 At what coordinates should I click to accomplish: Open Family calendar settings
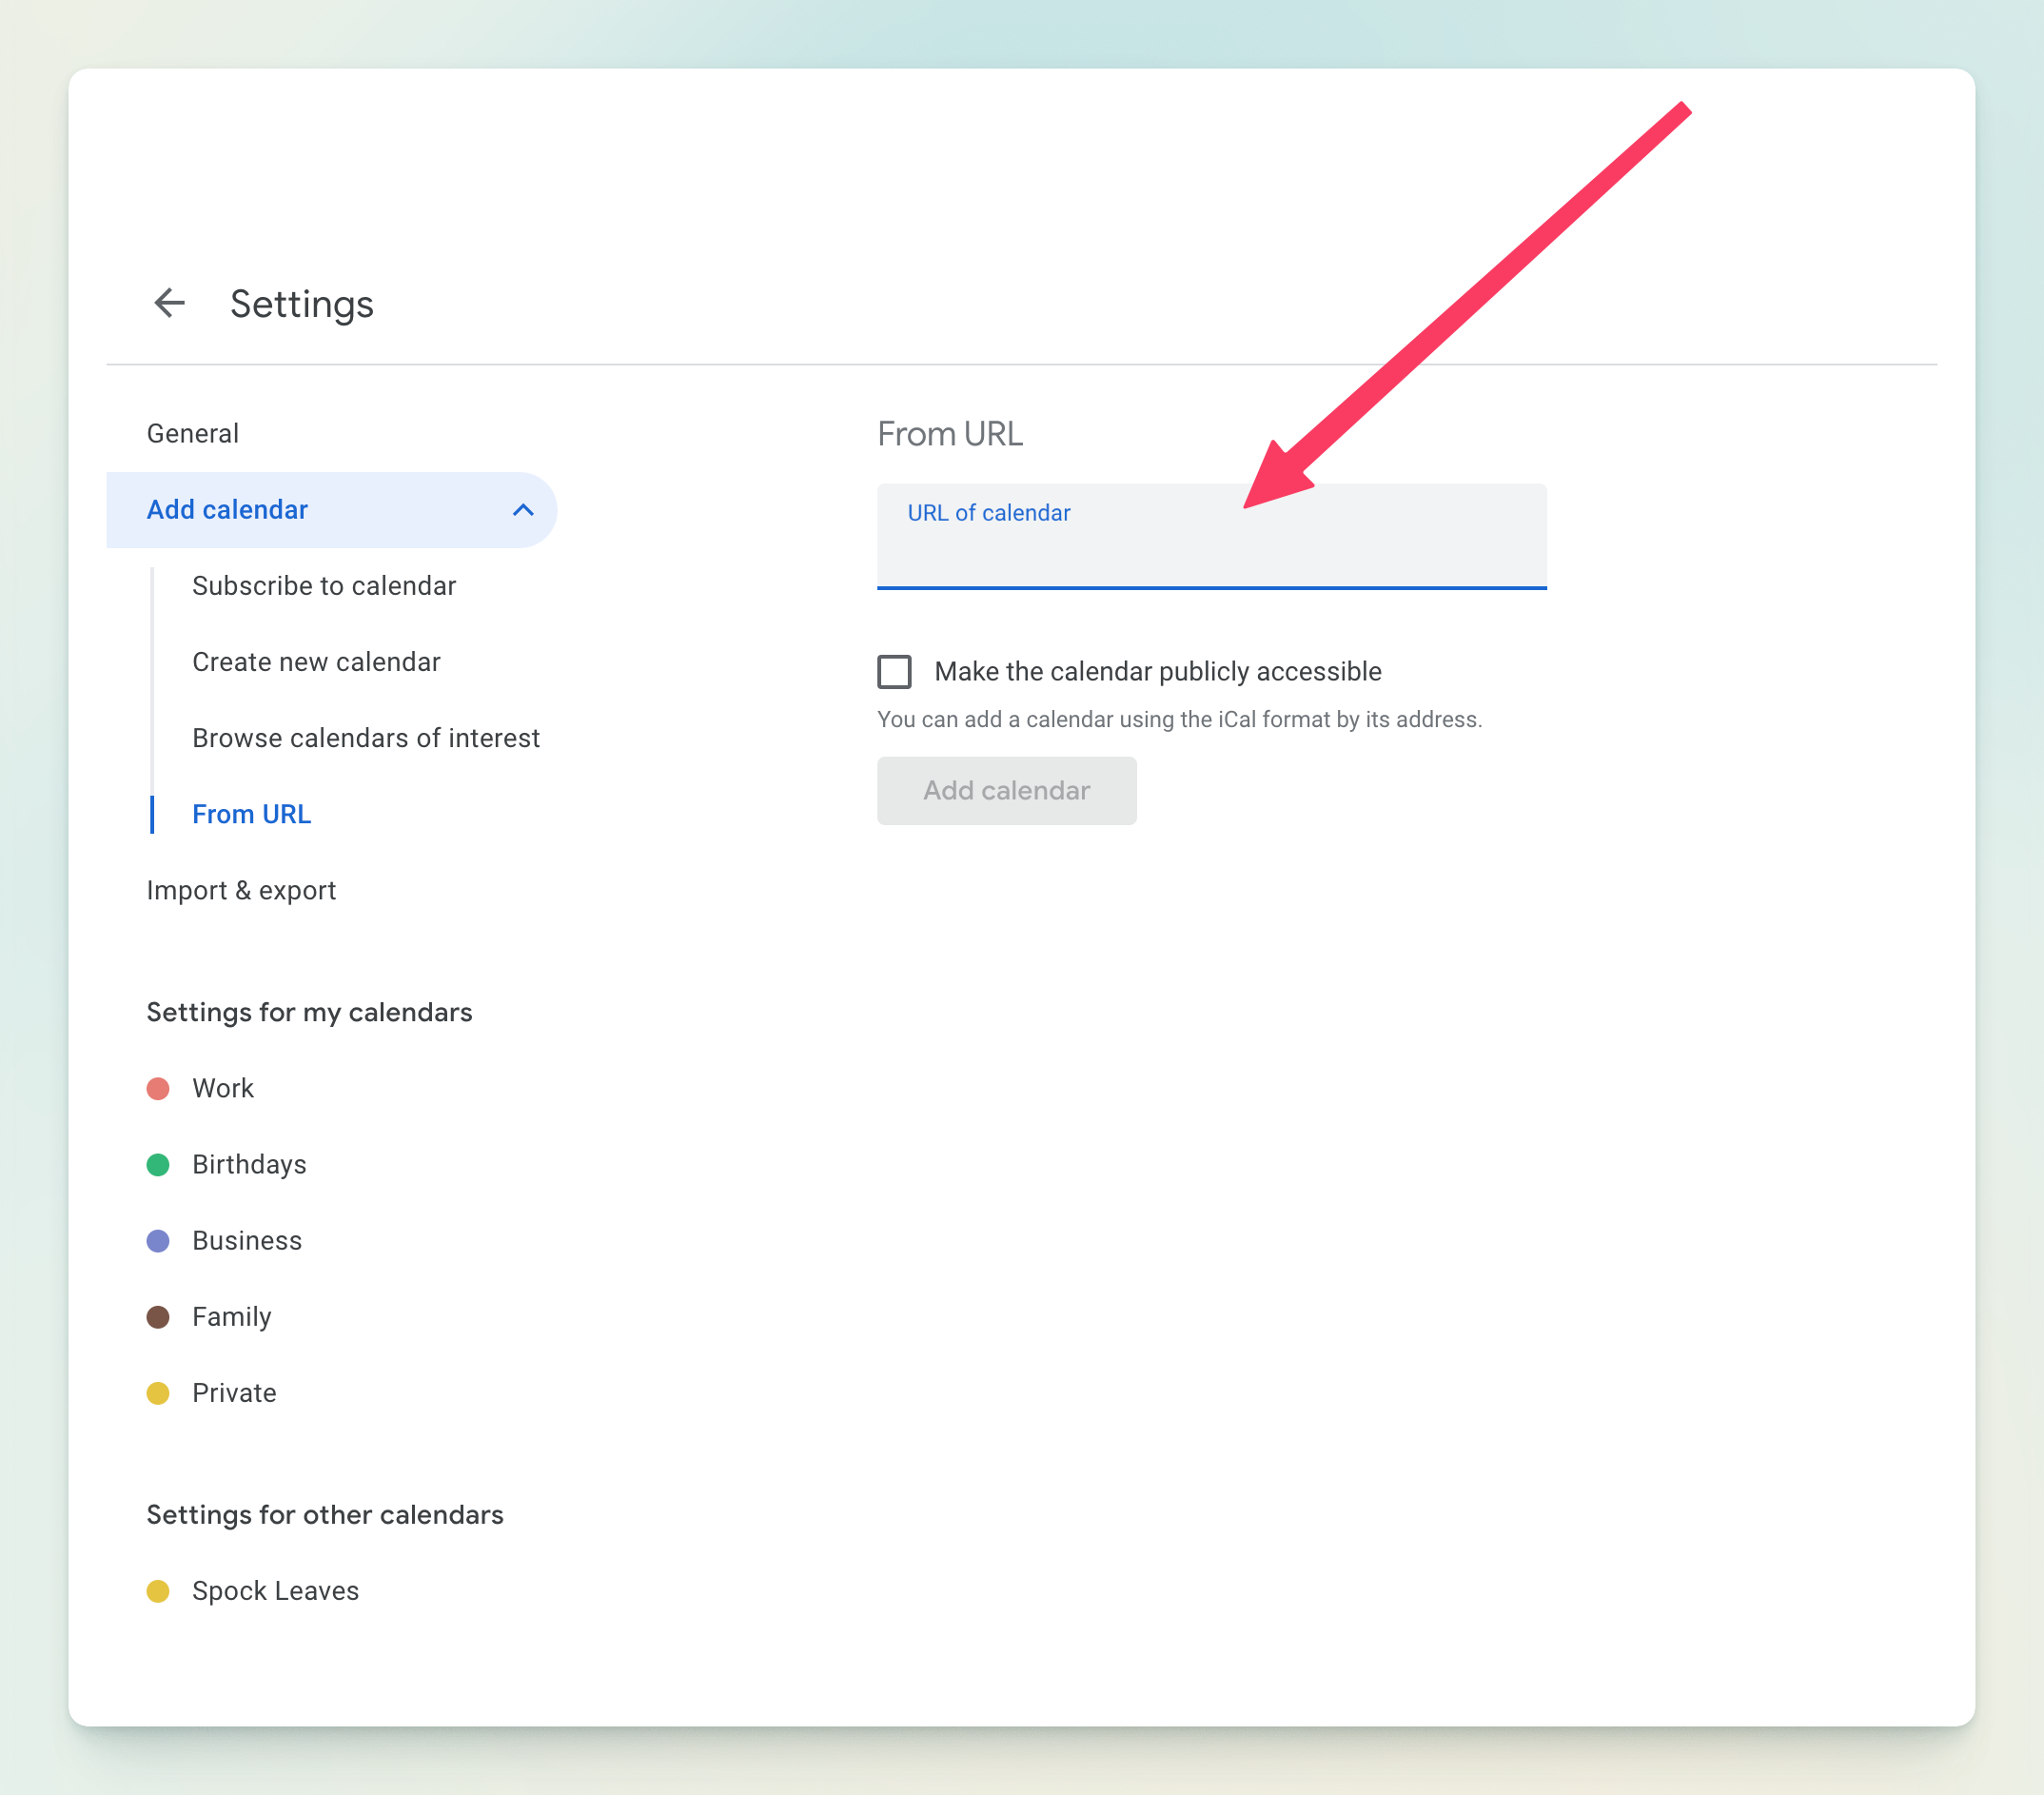click(x=231, y=1317)
